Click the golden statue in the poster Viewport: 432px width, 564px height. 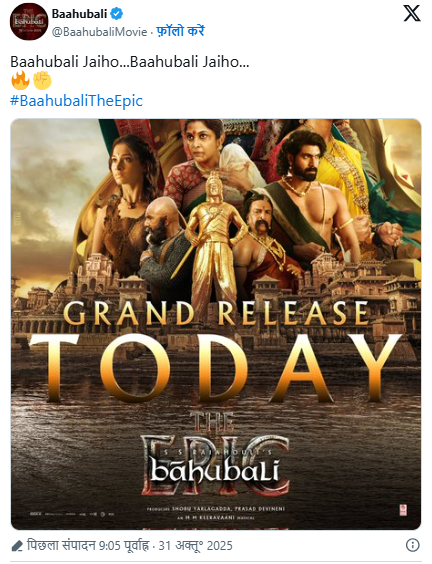214,236
